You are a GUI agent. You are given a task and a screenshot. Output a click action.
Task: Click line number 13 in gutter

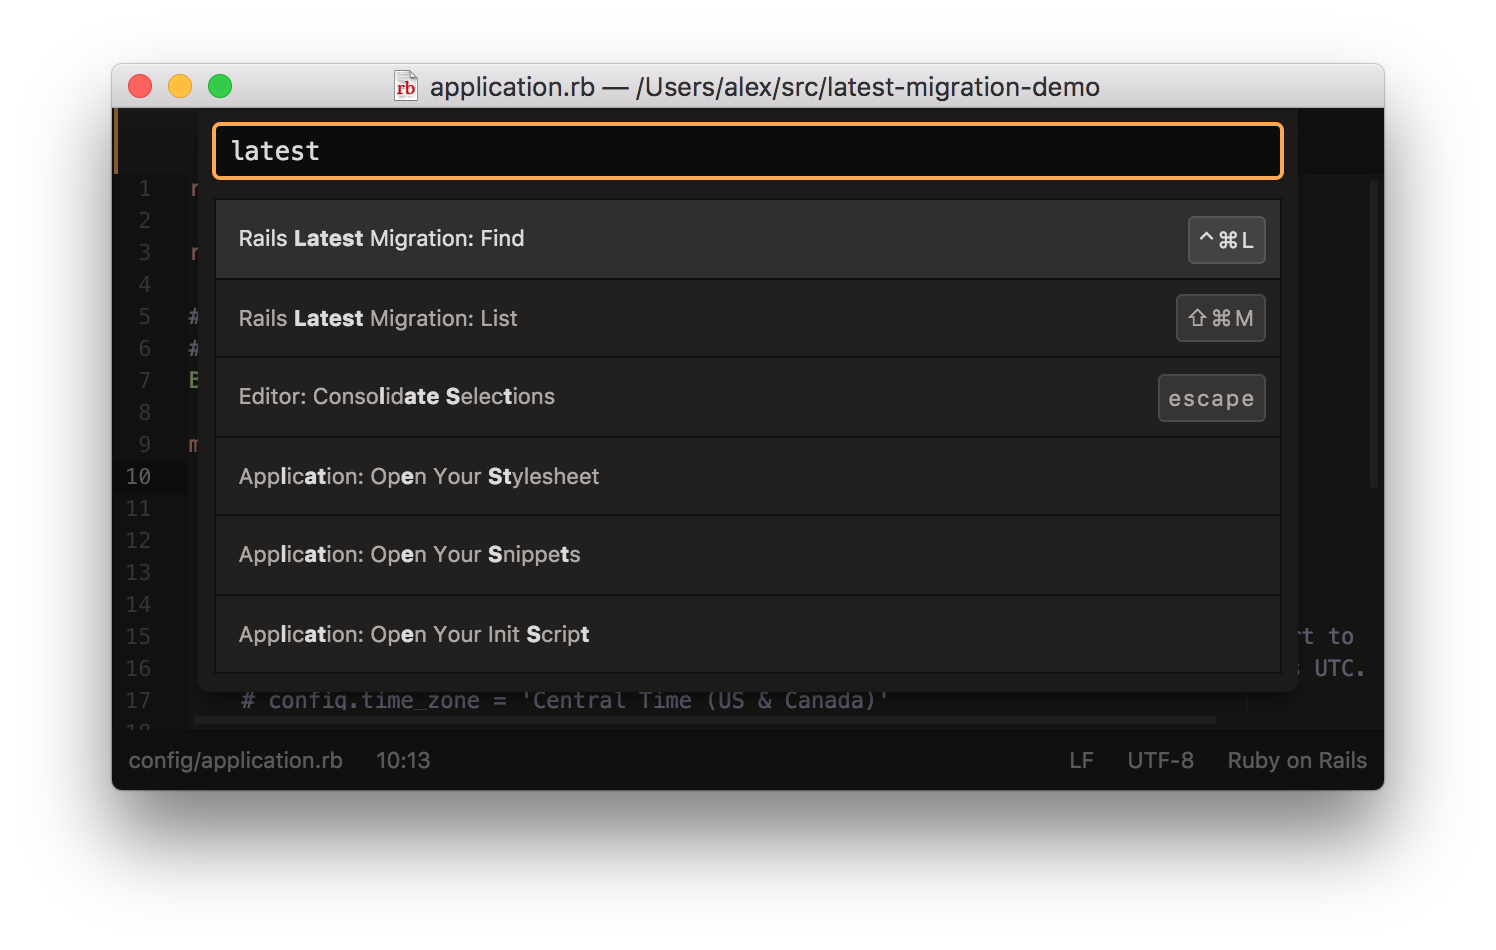139,572
